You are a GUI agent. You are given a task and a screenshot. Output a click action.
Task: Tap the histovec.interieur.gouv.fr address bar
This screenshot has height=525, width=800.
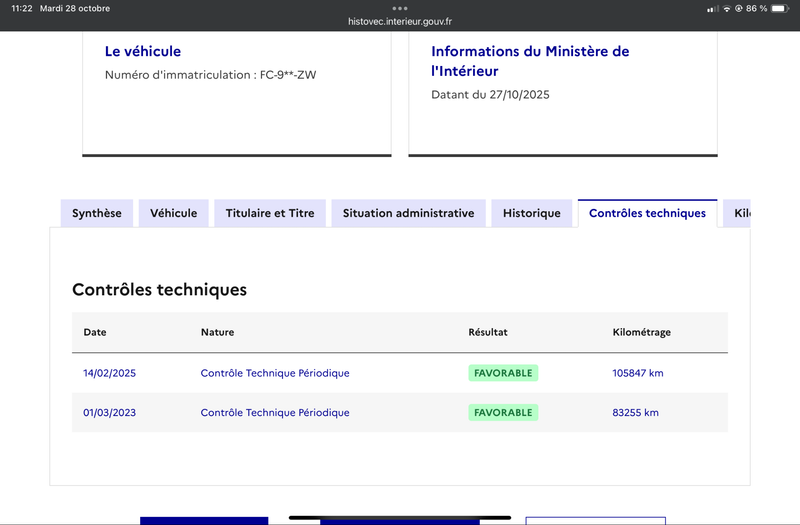point(400,21)
